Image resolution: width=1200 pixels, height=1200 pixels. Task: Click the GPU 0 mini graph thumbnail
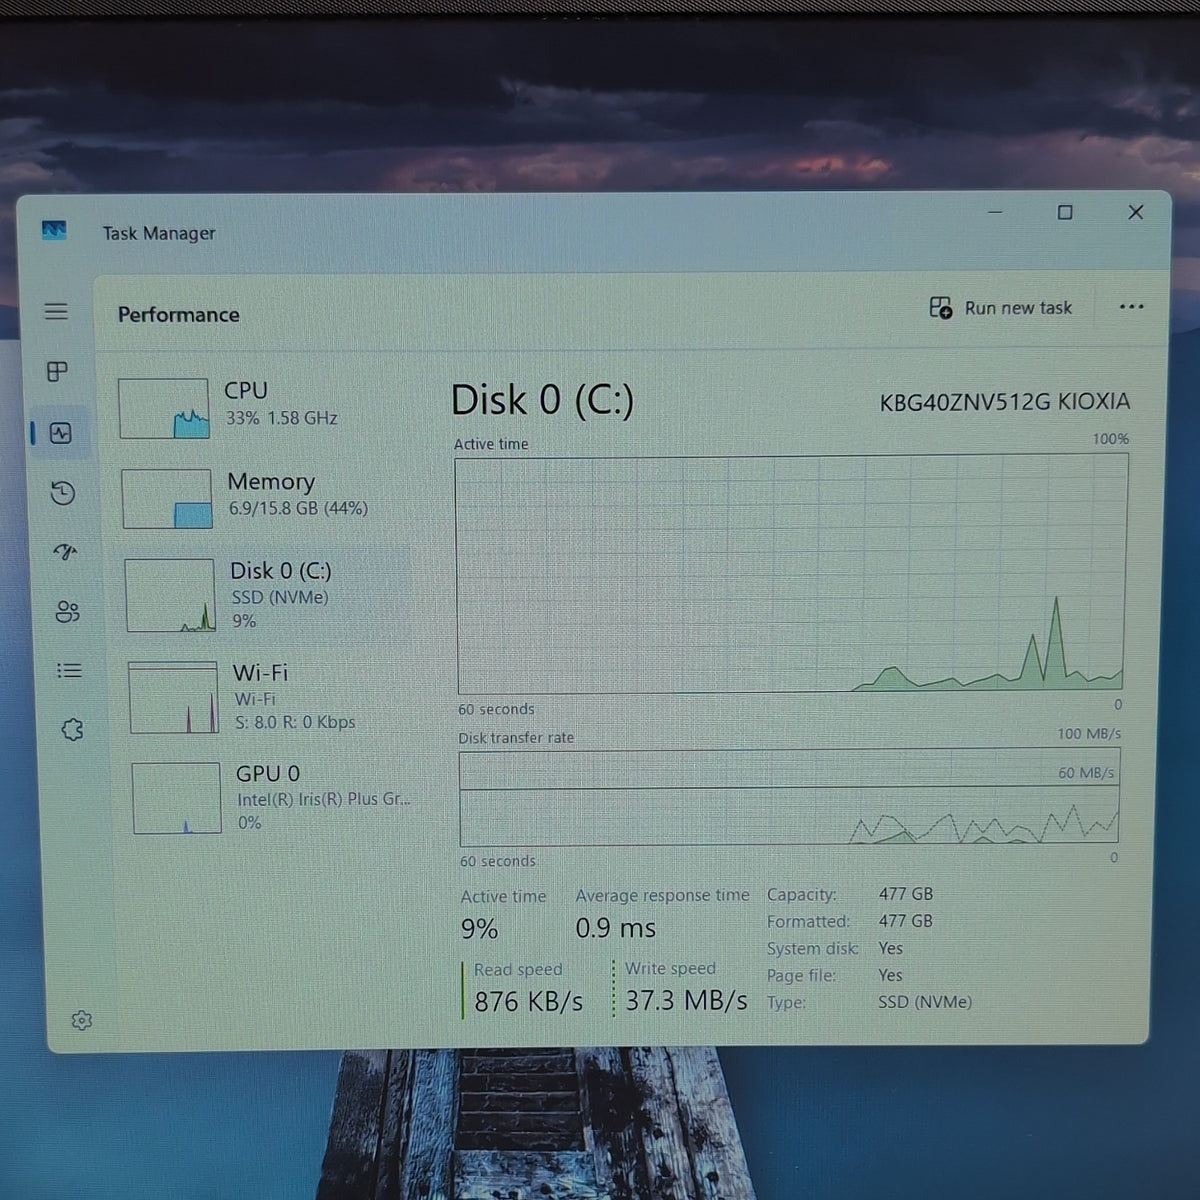176,798
